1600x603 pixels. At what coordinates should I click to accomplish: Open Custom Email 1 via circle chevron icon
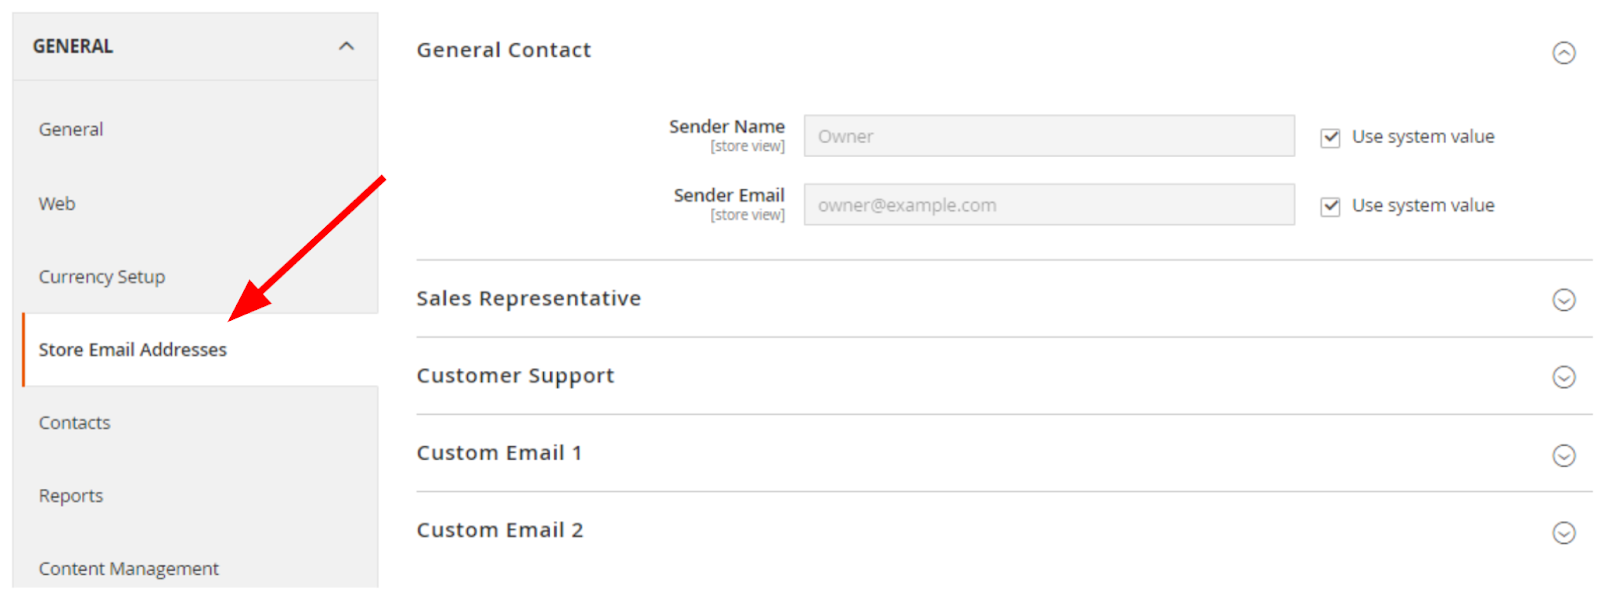[x=1563, y=455]
